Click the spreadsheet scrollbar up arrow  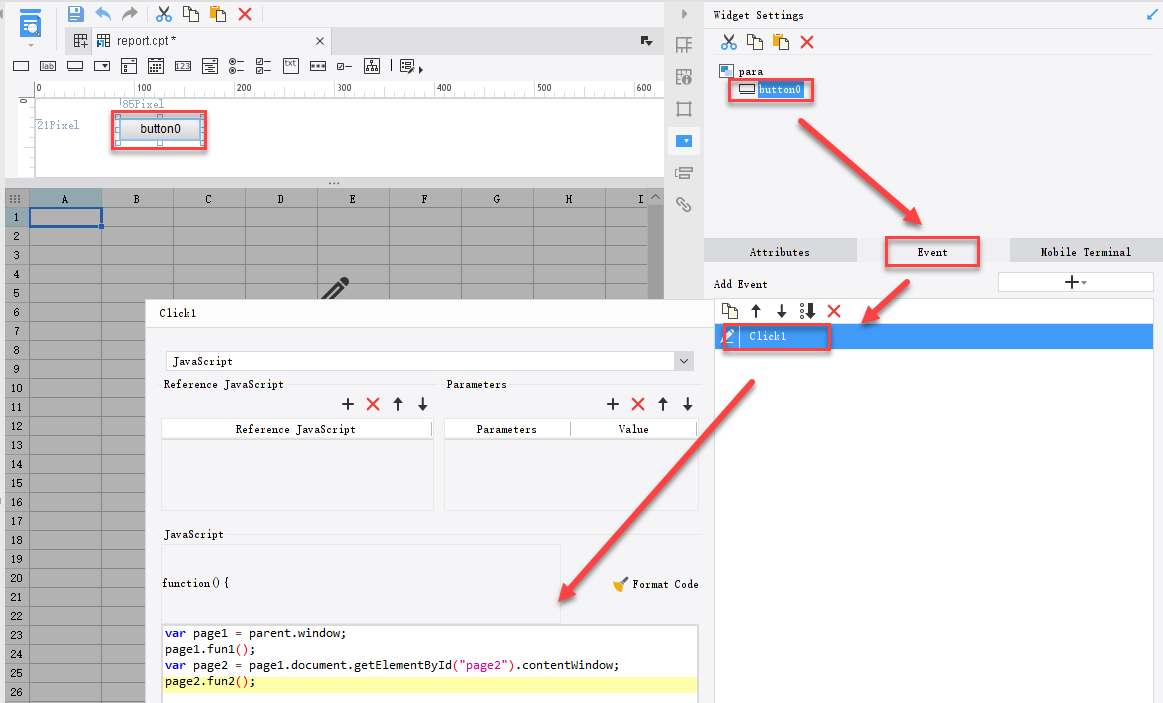tap(655, 197)
